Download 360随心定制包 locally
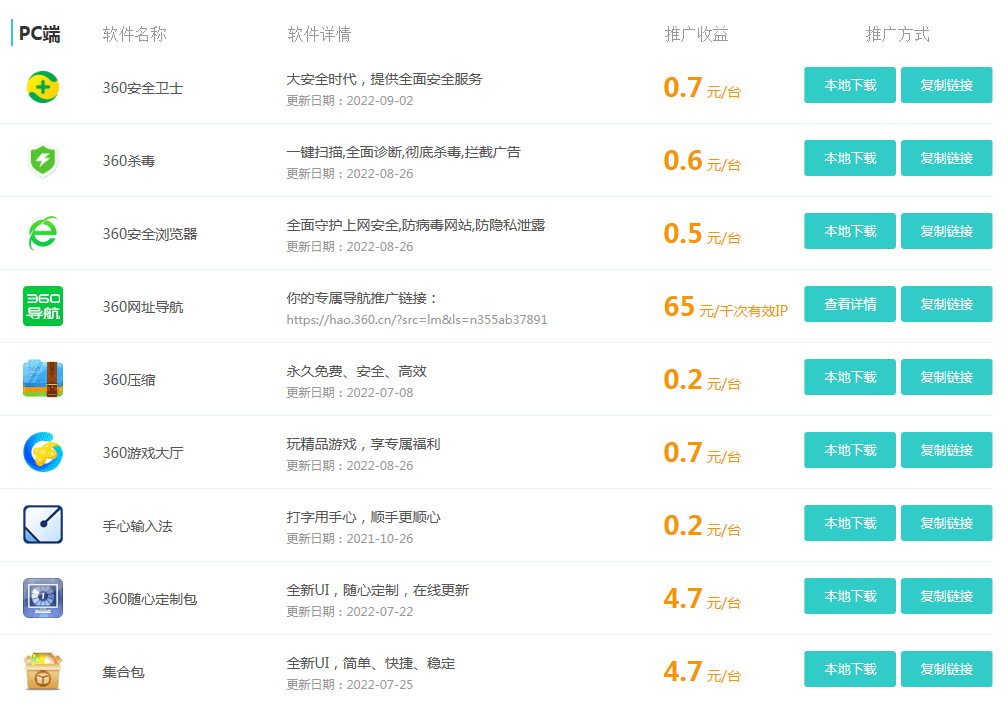1008x705 pixels. coord(850,596)
